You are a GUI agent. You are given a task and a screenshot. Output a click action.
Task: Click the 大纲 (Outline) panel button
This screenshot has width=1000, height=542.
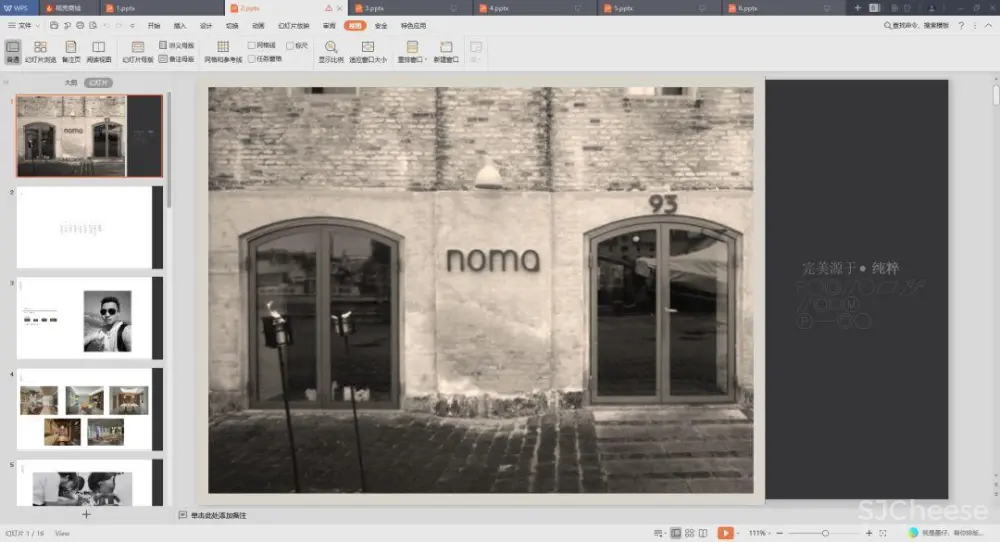70,82
